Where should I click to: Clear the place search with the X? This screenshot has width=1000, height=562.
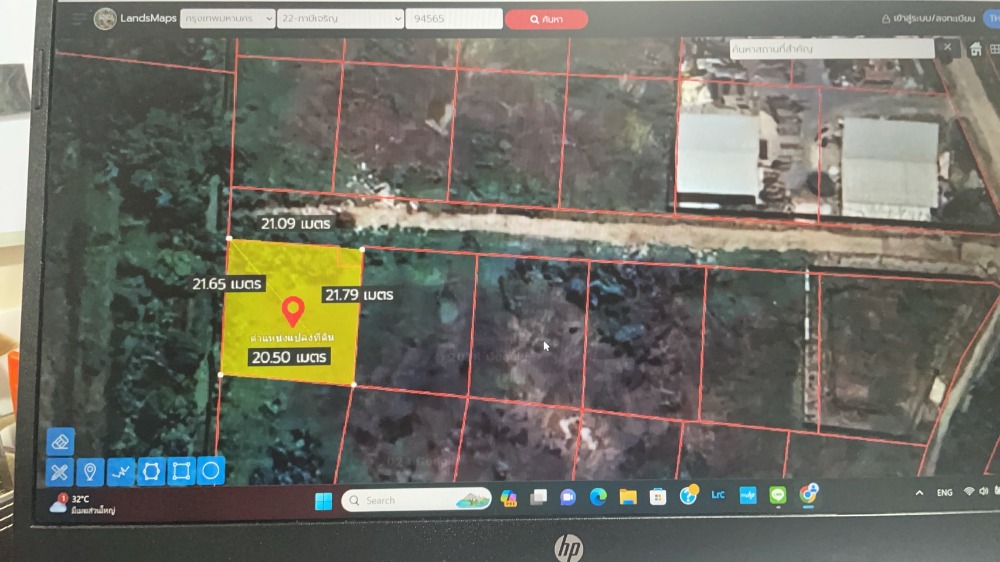click(x=948, y=47)
